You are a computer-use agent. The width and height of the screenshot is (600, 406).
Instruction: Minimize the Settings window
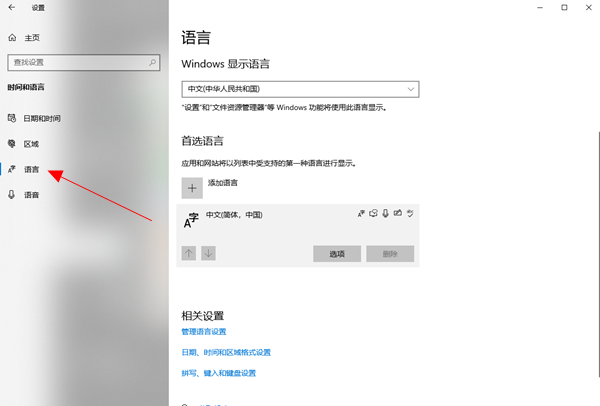540,7
